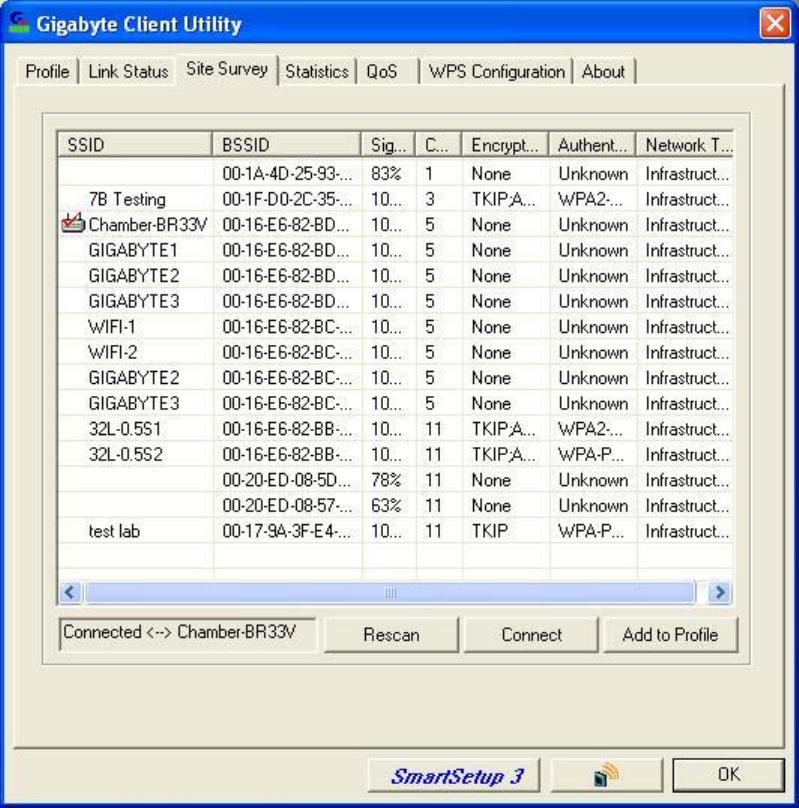Click the Network T... column header
This screenshot has width=799, height=808.
pos(685,145)
